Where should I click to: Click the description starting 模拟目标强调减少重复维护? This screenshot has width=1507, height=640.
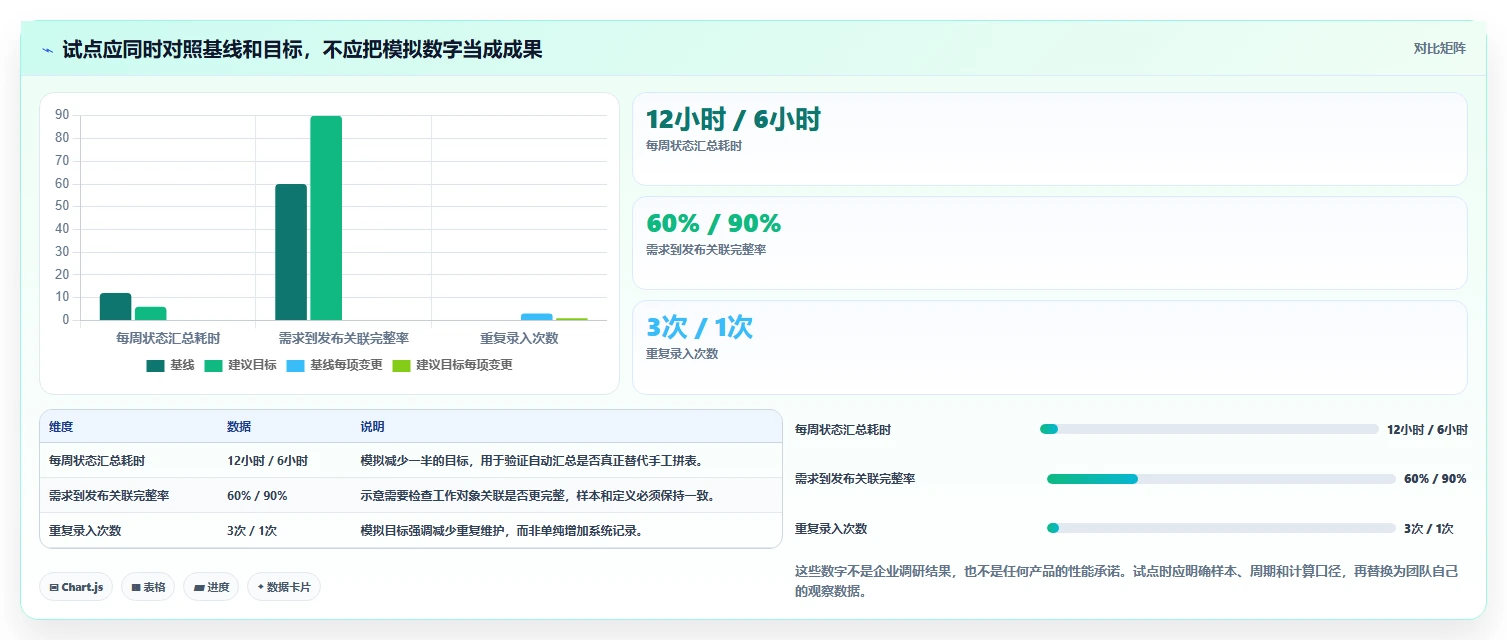501,531
